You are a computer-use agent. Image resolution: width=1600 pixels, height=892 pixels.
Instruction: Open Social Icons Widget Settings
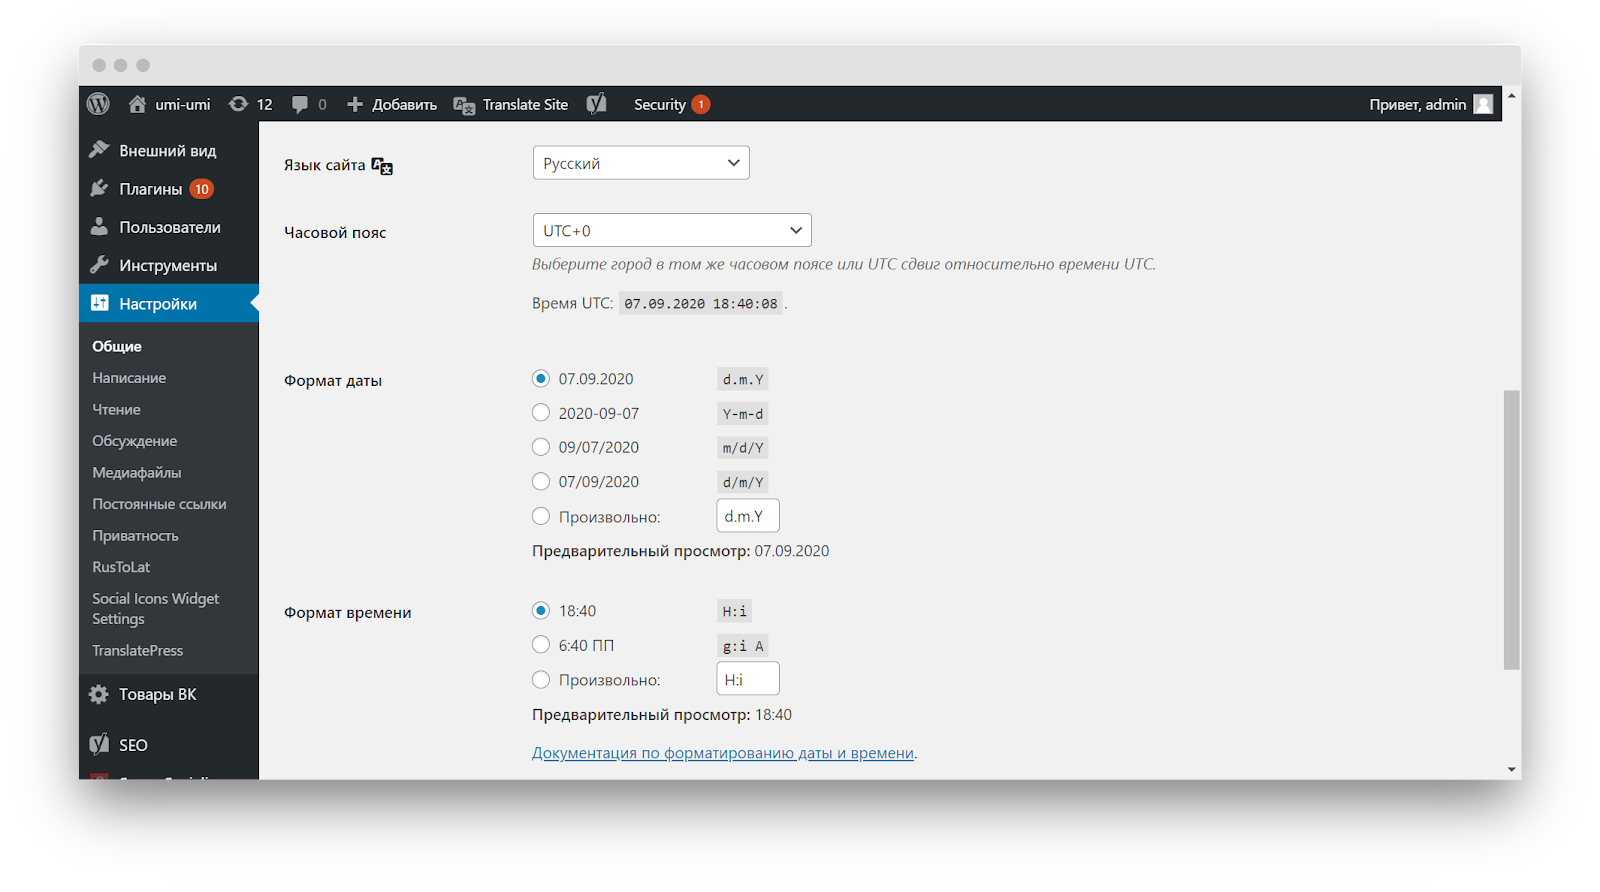(155, 608)
